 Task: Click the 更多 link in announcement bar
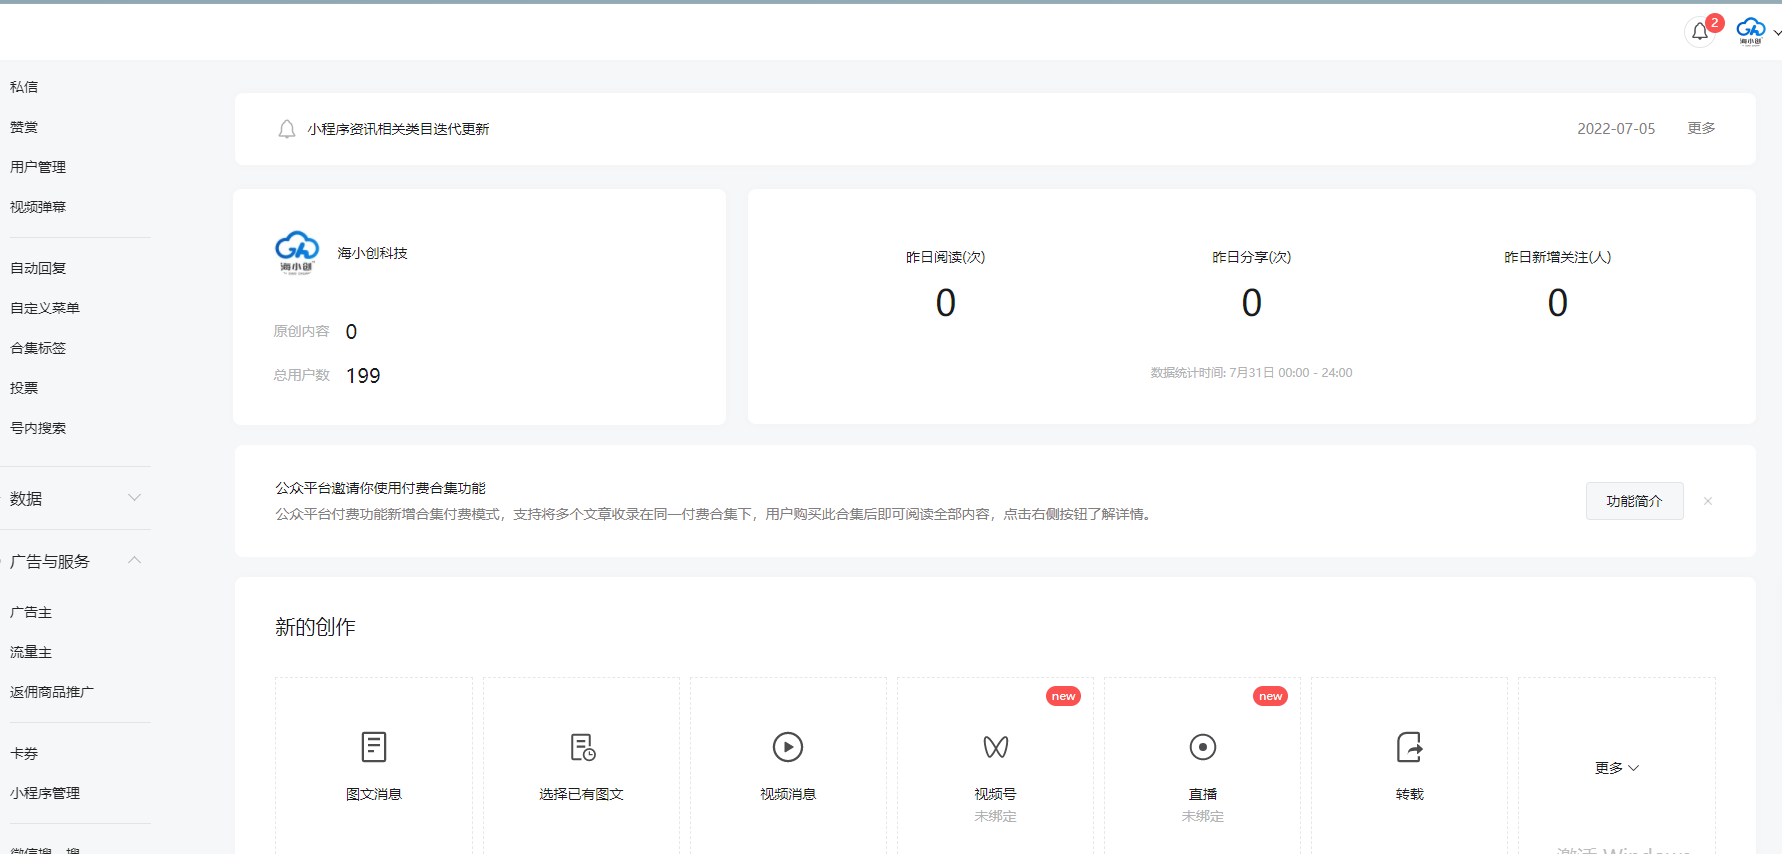tap(1701, 128)
